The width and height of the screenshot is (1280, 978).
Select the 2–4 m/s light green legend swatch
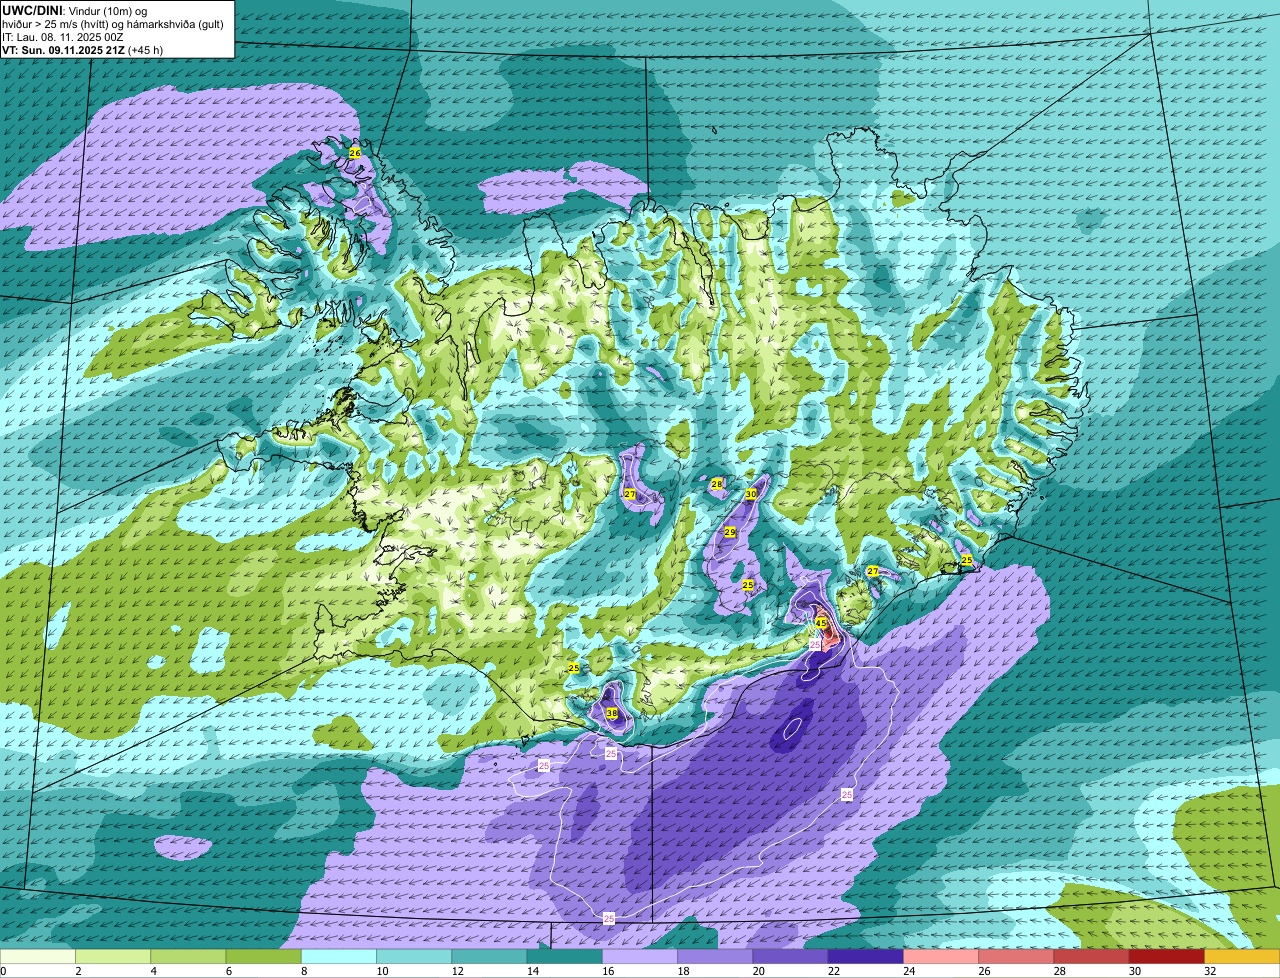[x=113, y=956]
